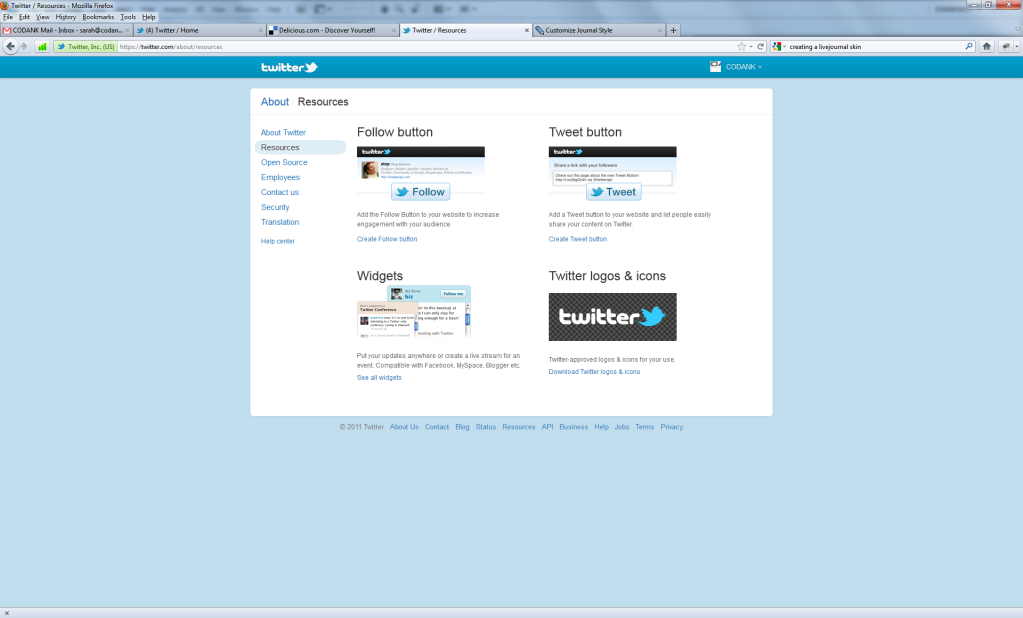Open the File menu

pyautogui.click(x=8, y=17)
